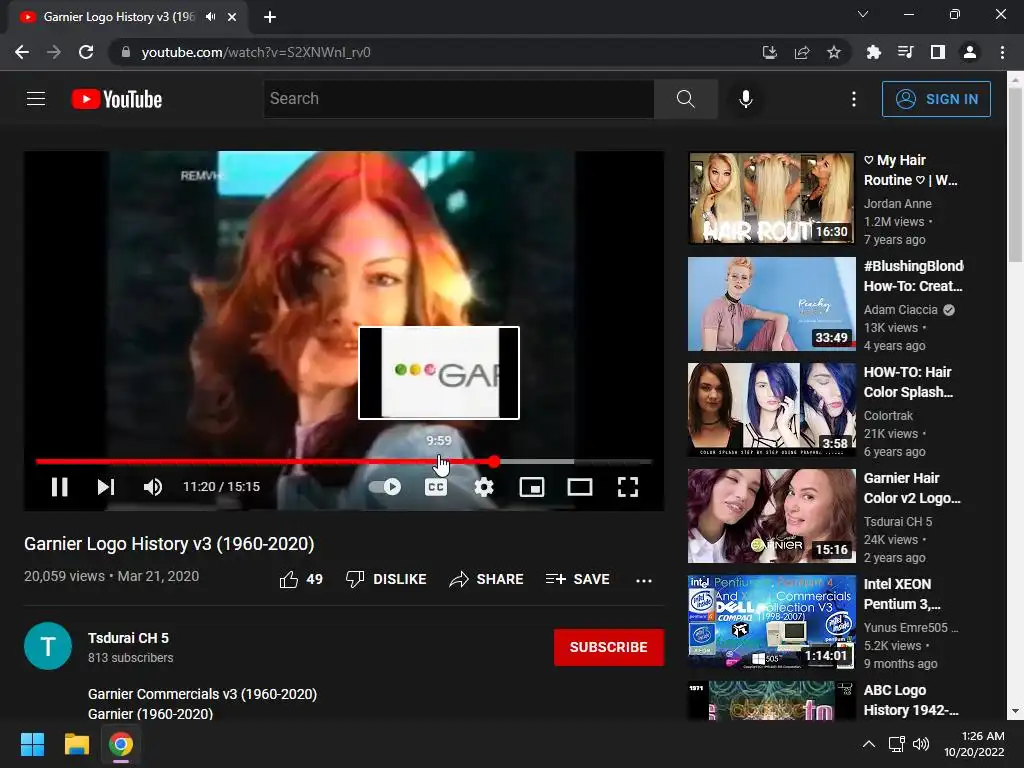Save the video to a playlist
This screenshot has width=1024, height=768.
(x=577, y=579)
